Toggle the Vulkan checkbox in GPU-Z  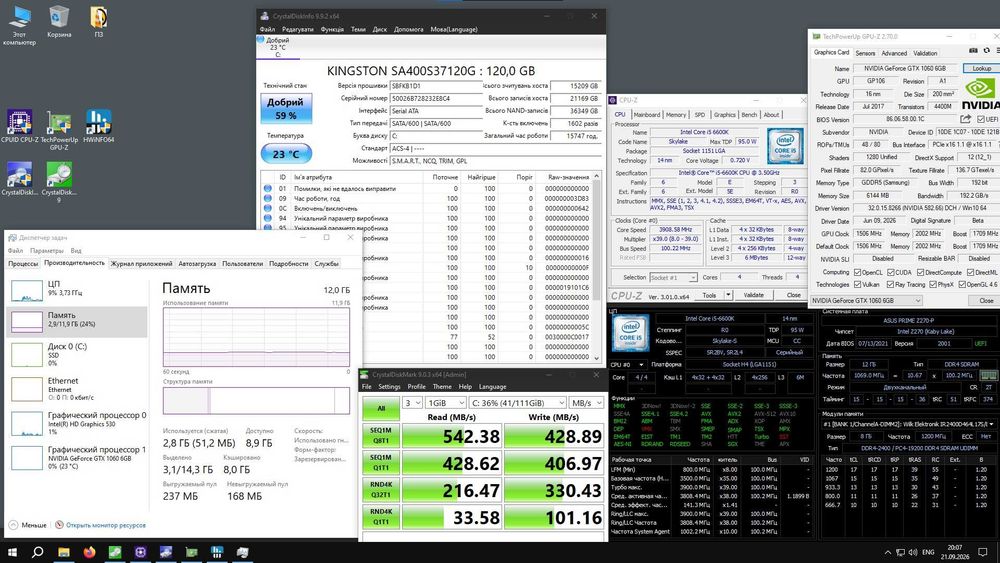point(857,284)
